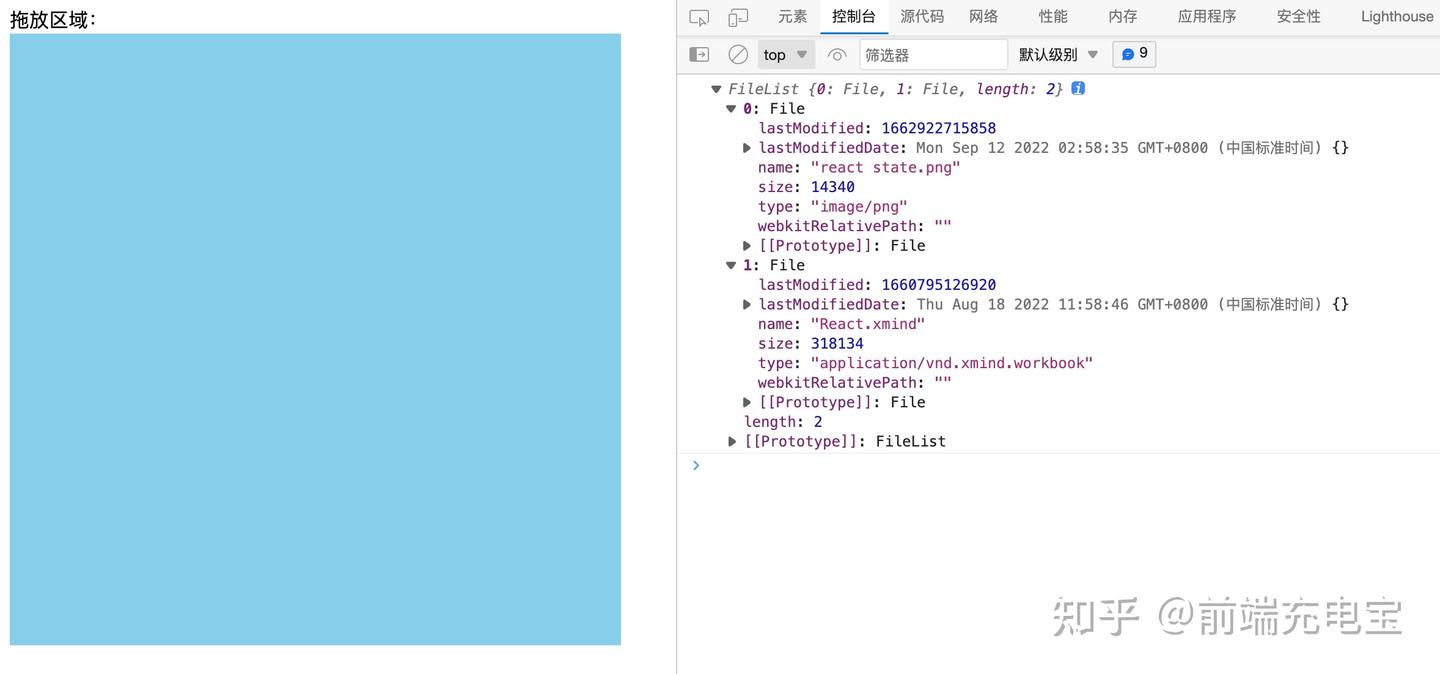The height and width of the screenshot is (674, 1440).
Task: Open the Lighthouse tab
Action: pyautogui.click(x=1397, y=16)
